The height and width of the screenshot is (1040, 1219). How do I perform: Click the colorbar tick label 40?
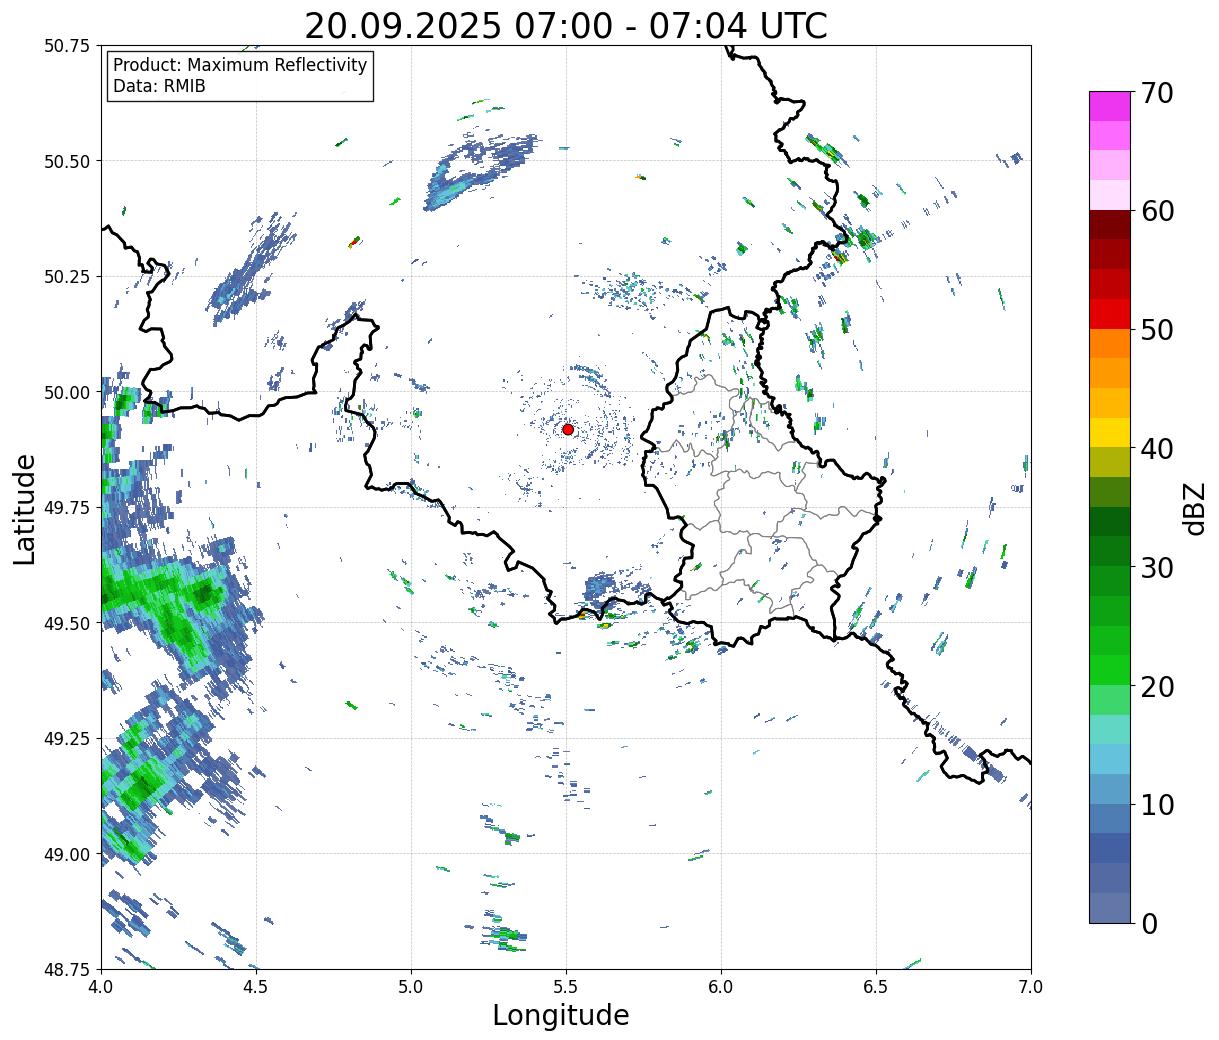[x=1157, y=449]
